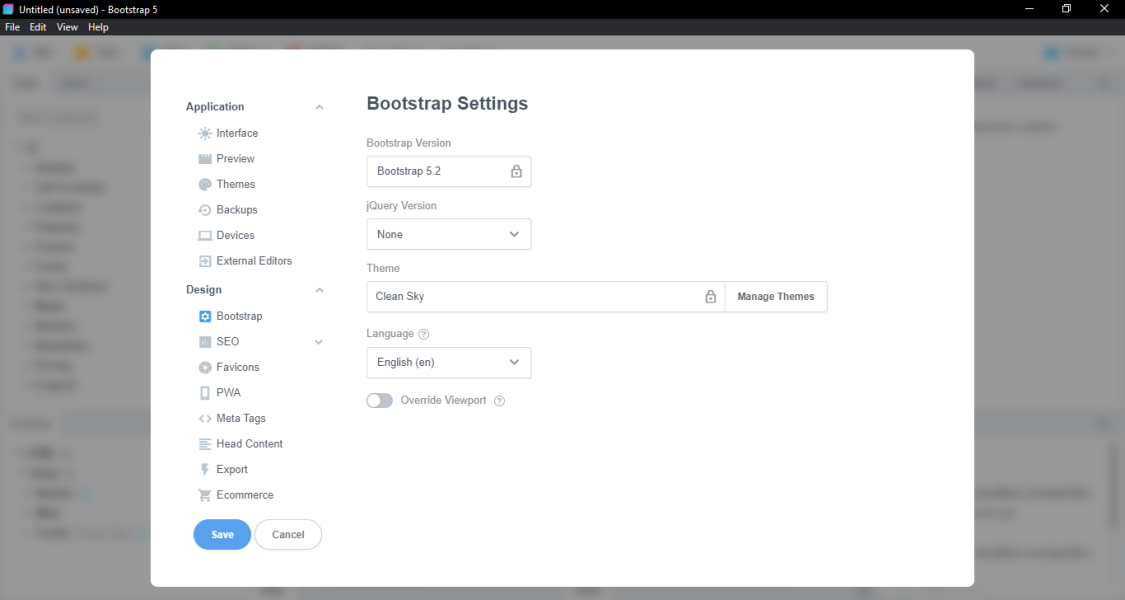Select the Meta Tags label
Viewport: 1125px width, 600px height.
tap(241, 418)
